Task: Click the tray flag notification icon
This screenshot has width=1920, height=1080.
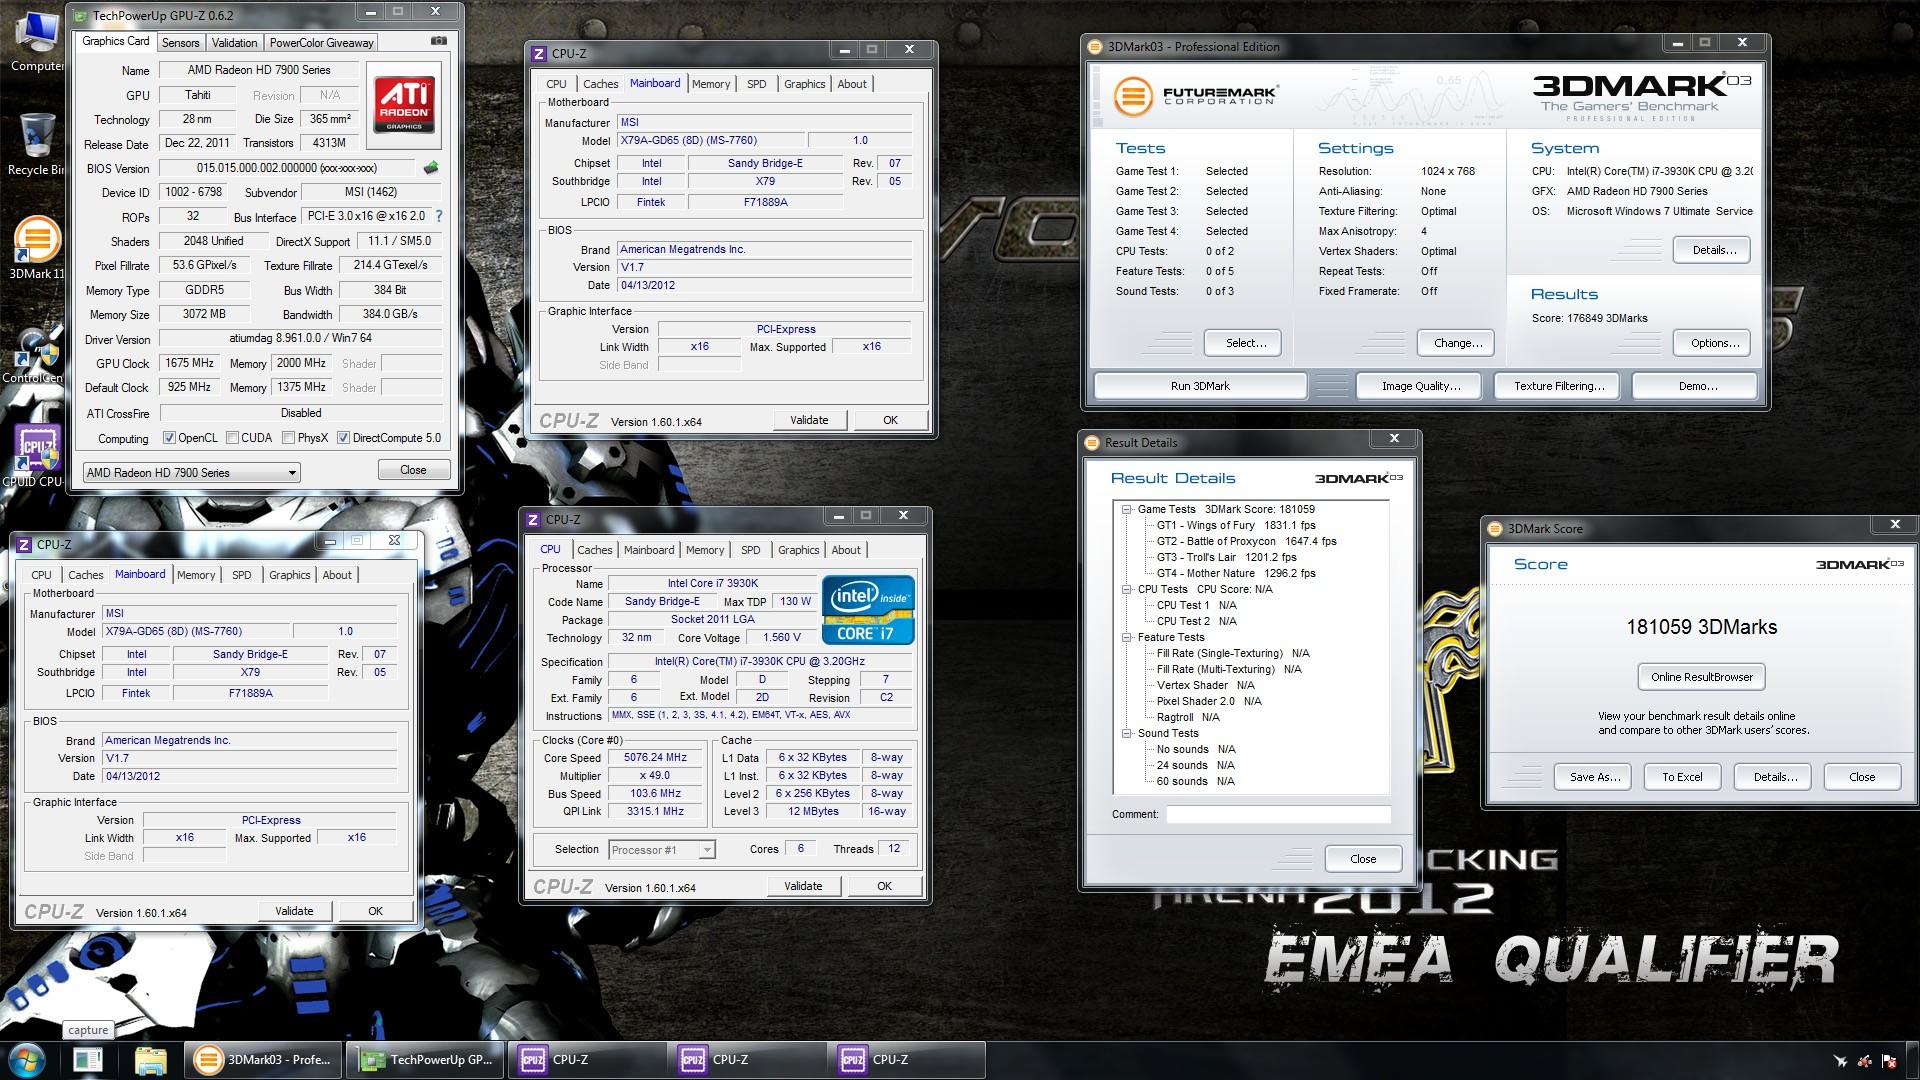Action: (1890, 1061)
